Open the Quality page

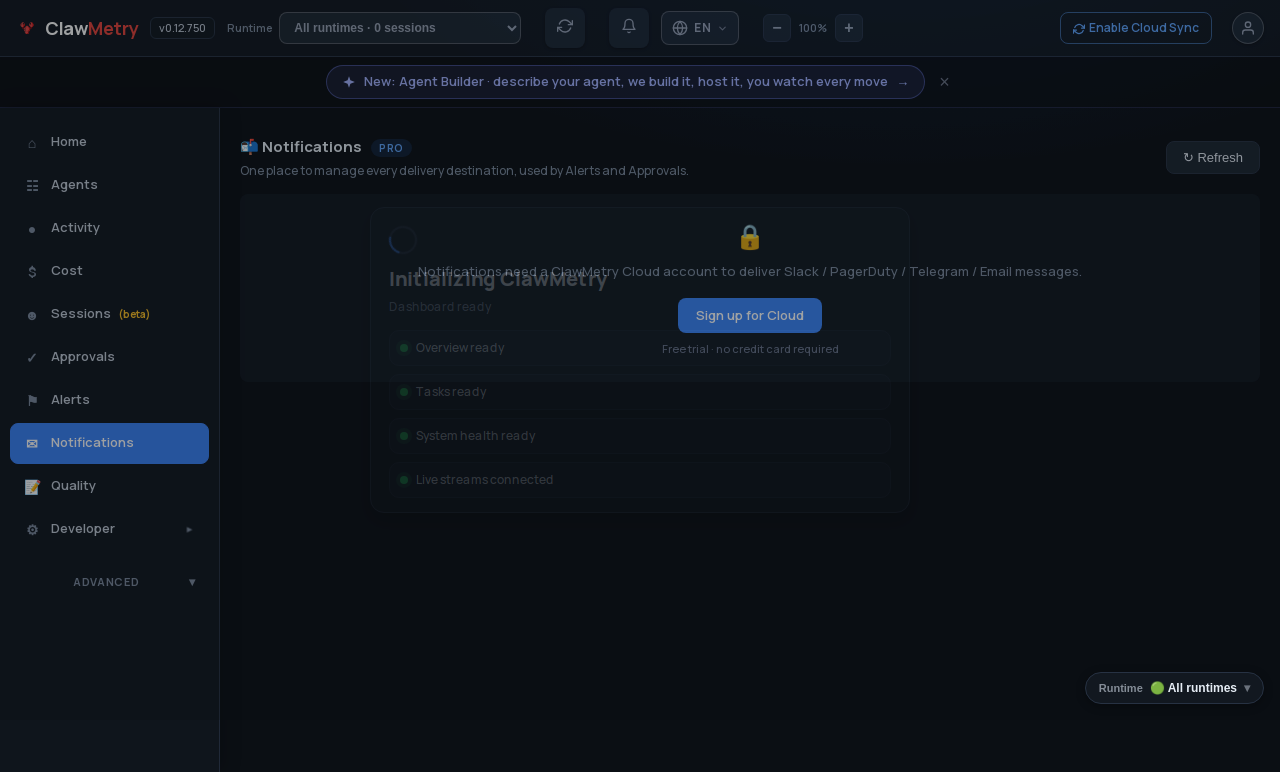point(110,486)
